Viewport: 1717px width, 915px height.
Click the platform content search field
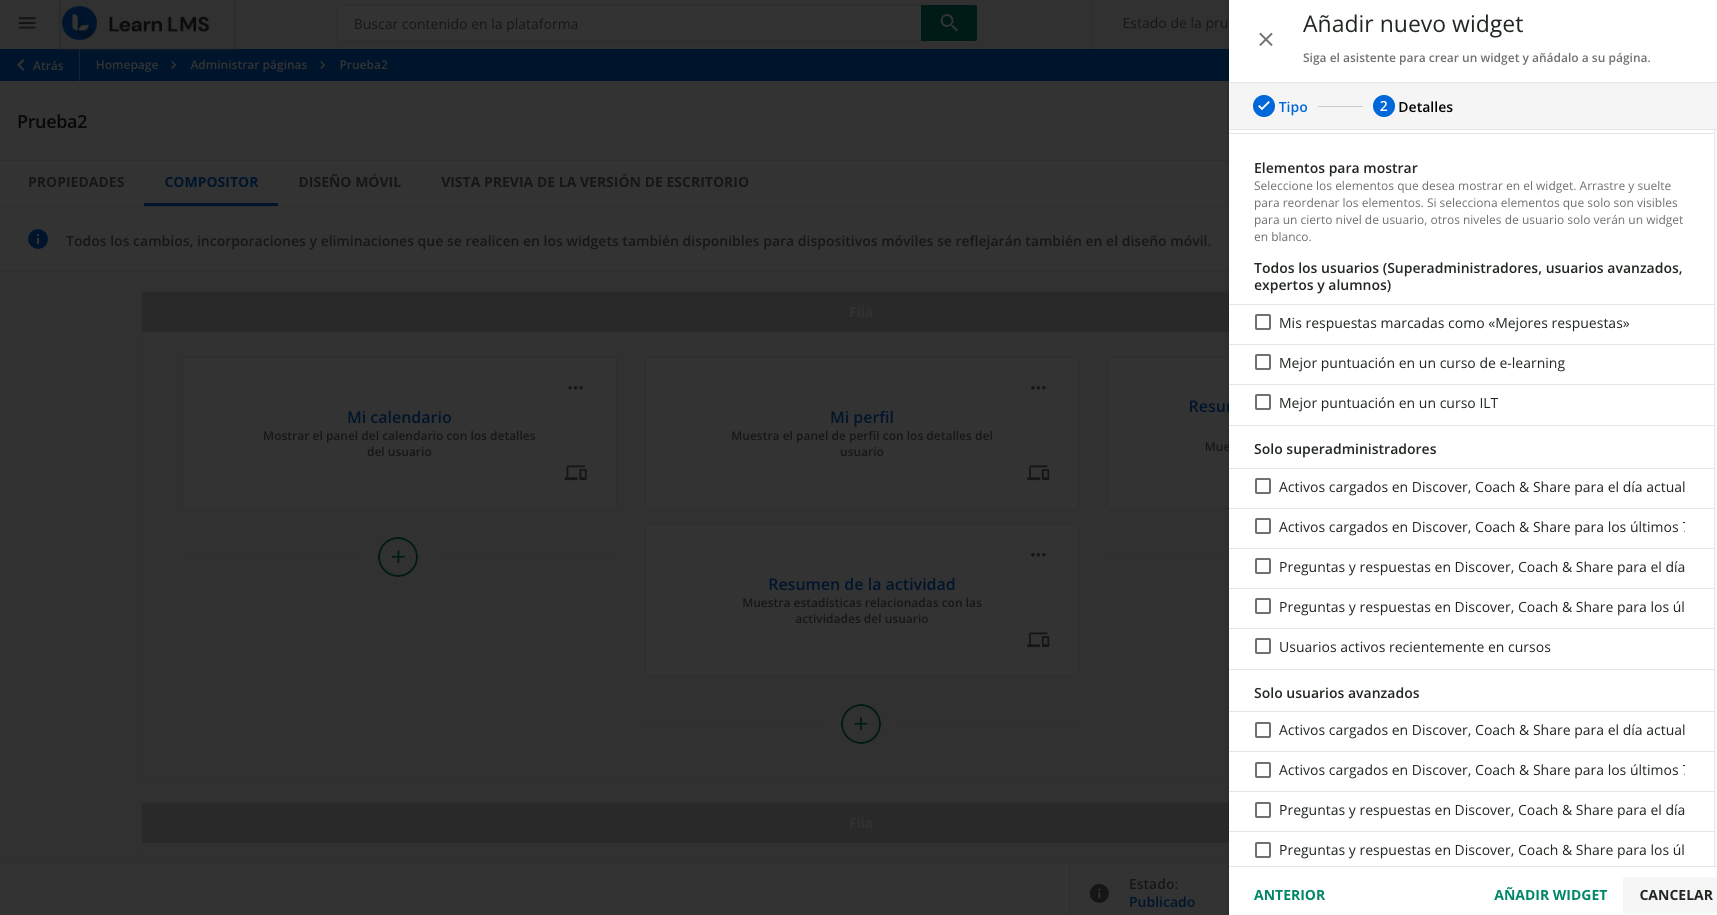628,24
